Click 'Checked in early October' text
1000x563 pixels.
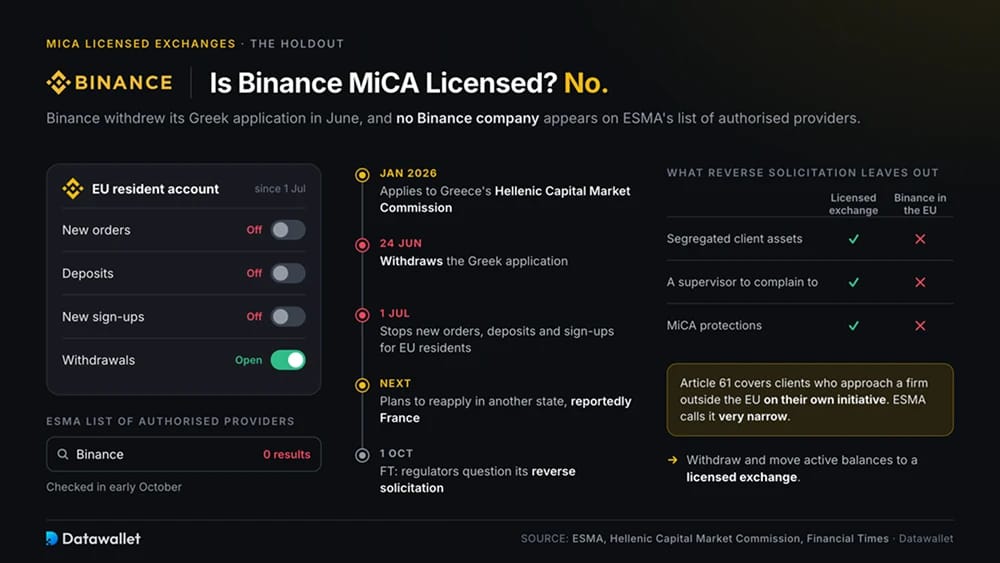114,486
